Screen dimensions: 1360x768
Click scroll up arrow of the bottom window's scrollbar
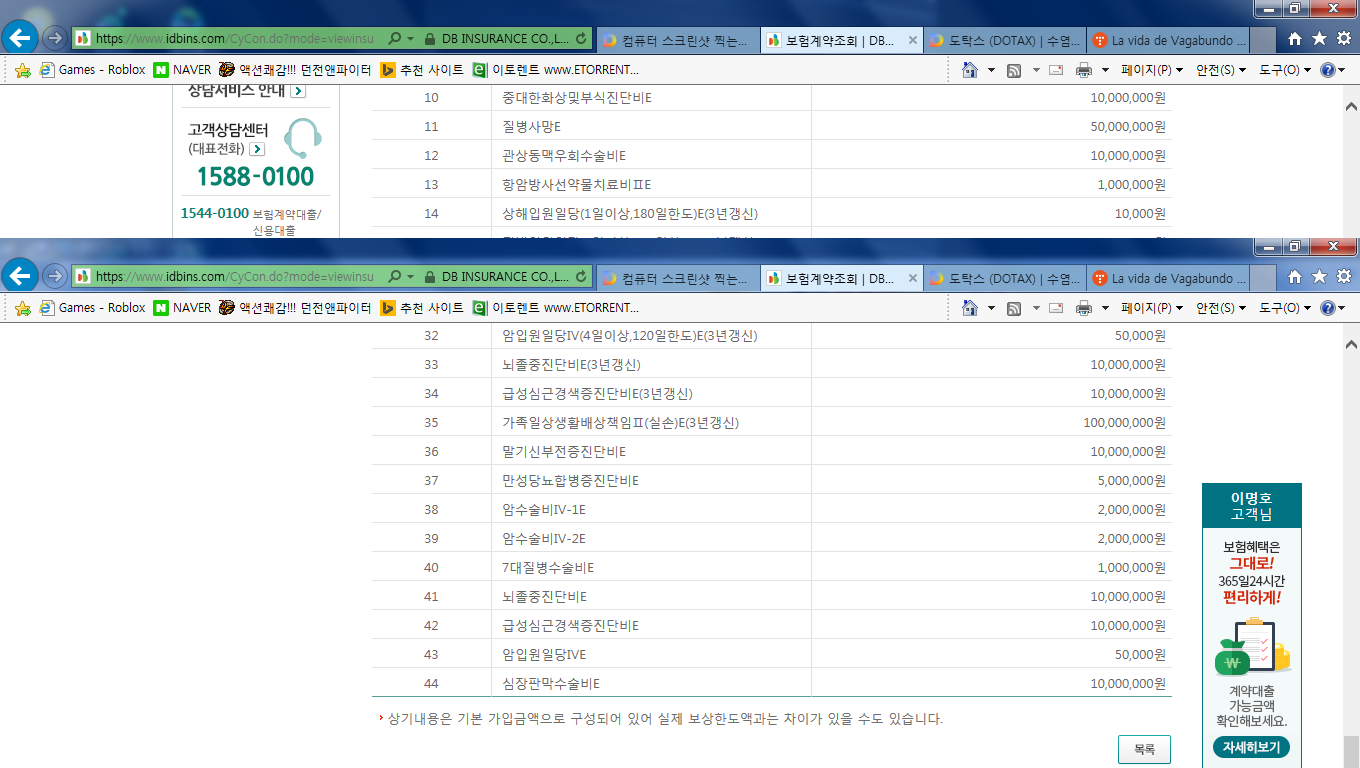click(1351, 344)
